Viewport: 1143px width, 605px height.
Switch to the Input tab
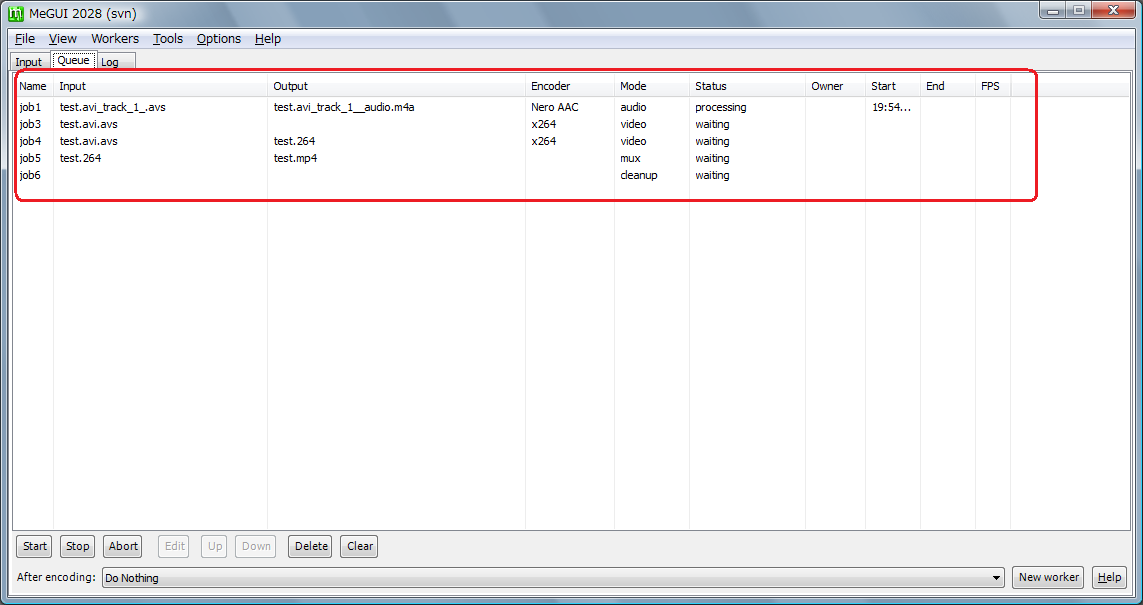pos(29,62)
